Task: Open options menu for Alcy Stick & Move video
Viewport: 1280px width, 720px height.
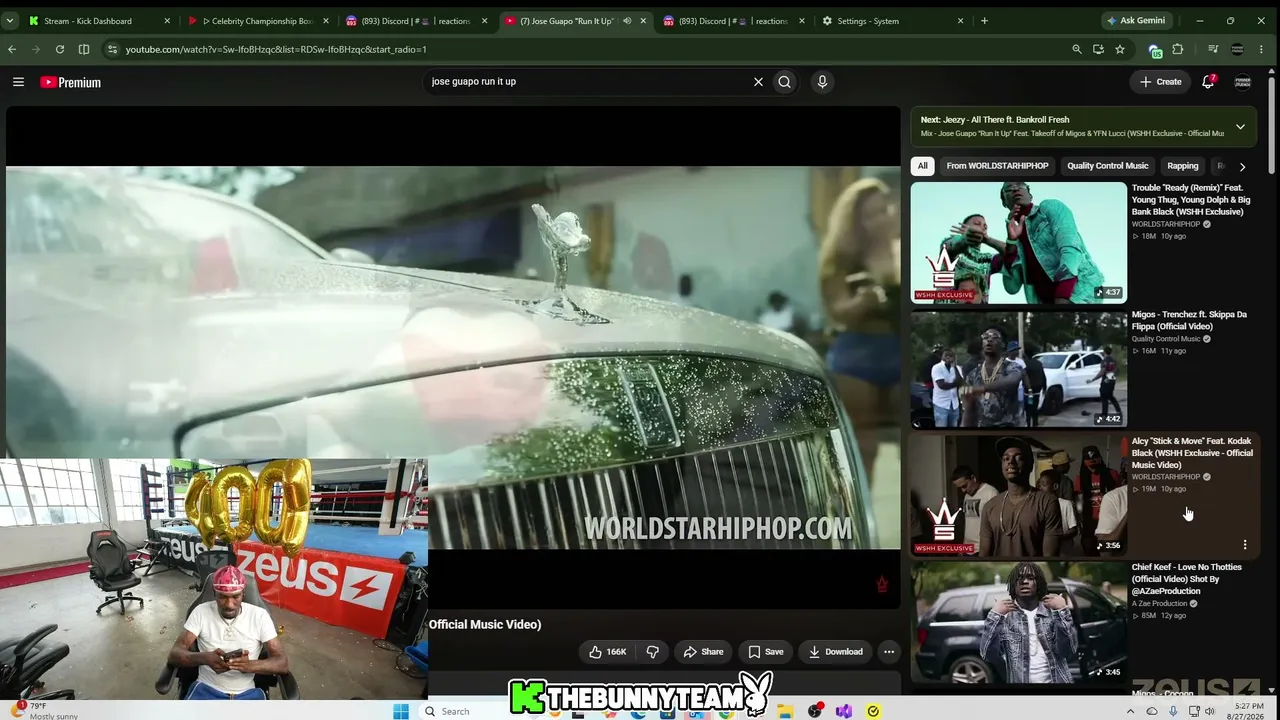Action: (1245, 545)
